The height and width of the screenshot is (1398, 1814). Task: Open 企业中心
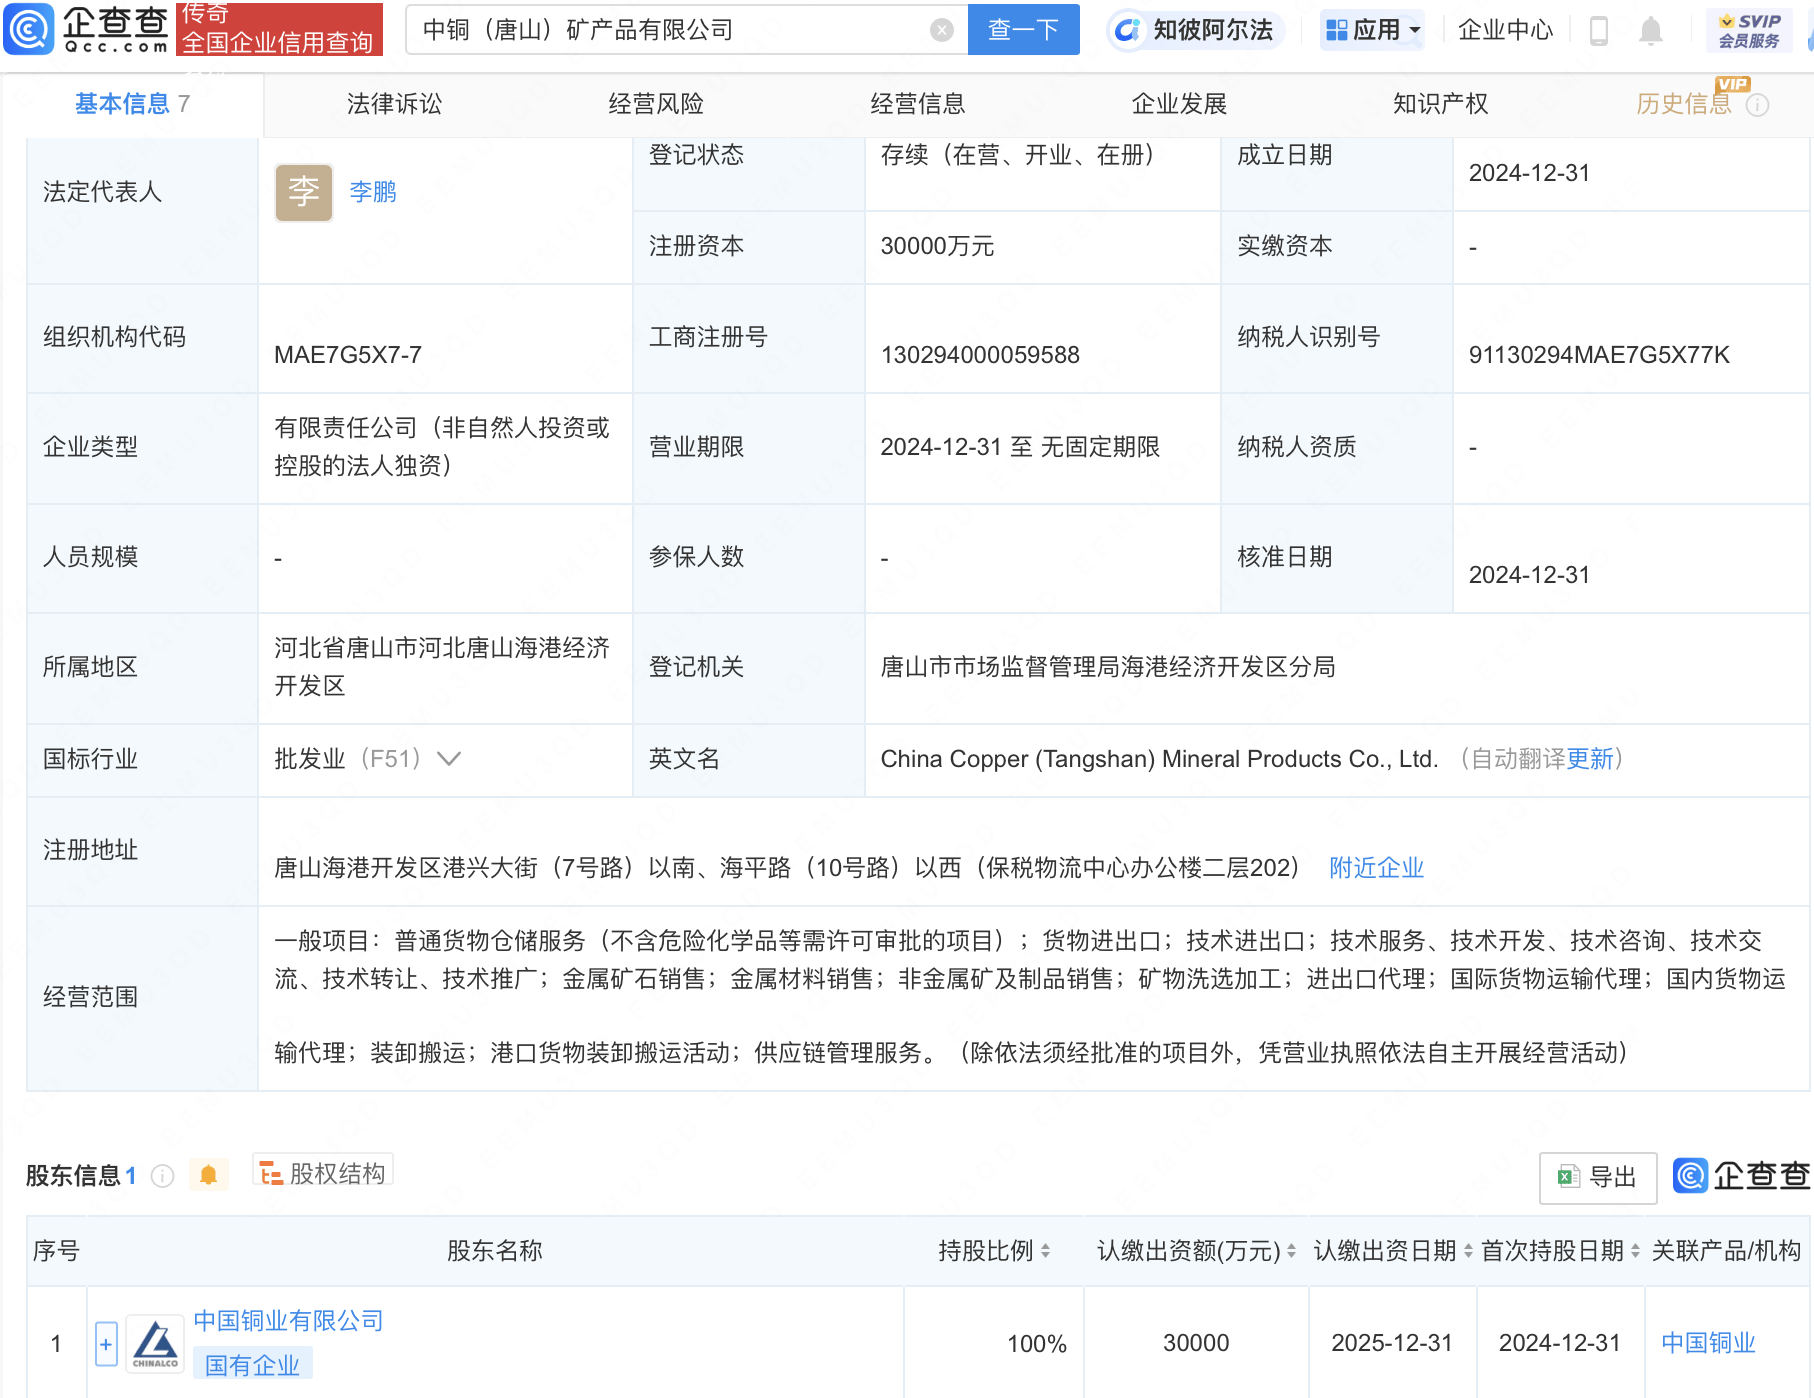[x=1505, y=30]
